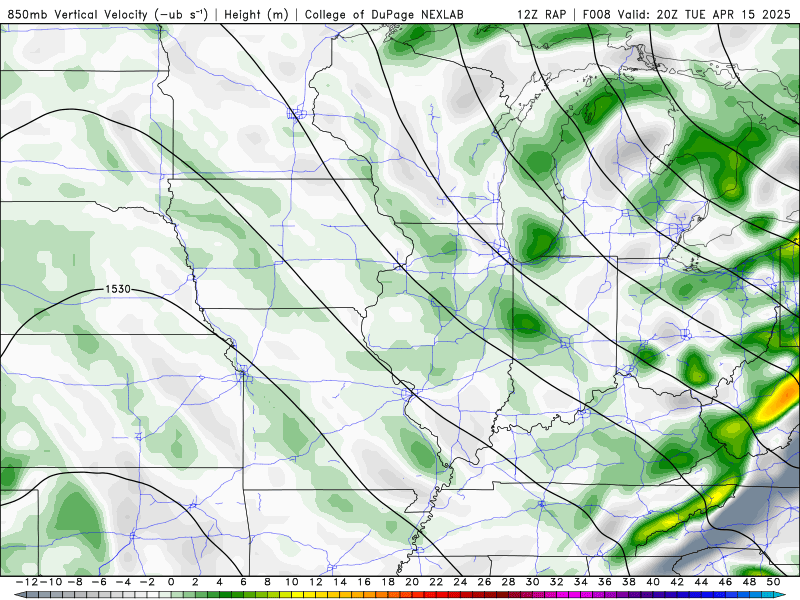Click the 34 colorbar scale label

click(581, 582)
